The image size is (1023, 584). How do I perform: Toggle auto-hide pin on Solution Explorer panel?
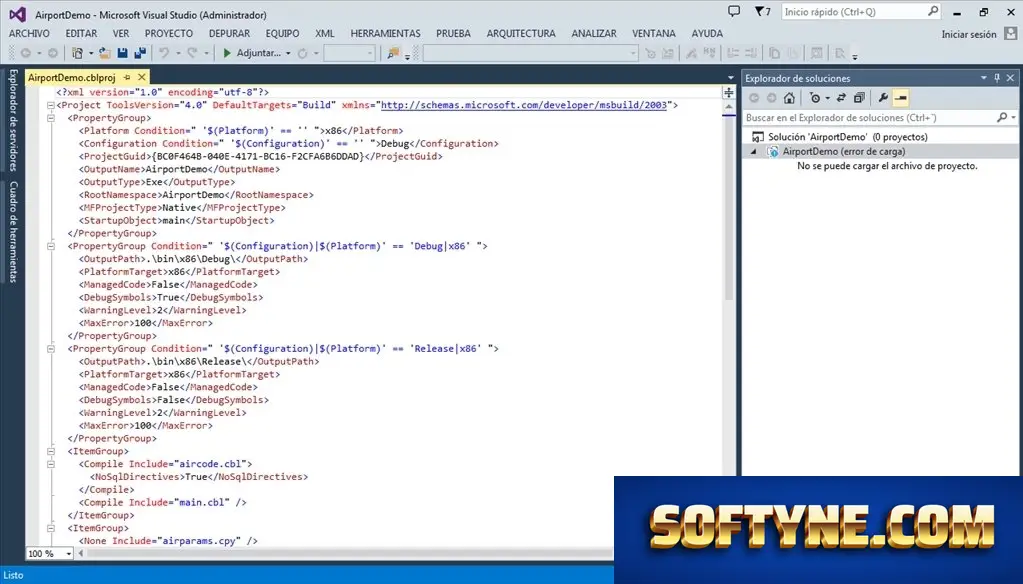coord(997,78)
